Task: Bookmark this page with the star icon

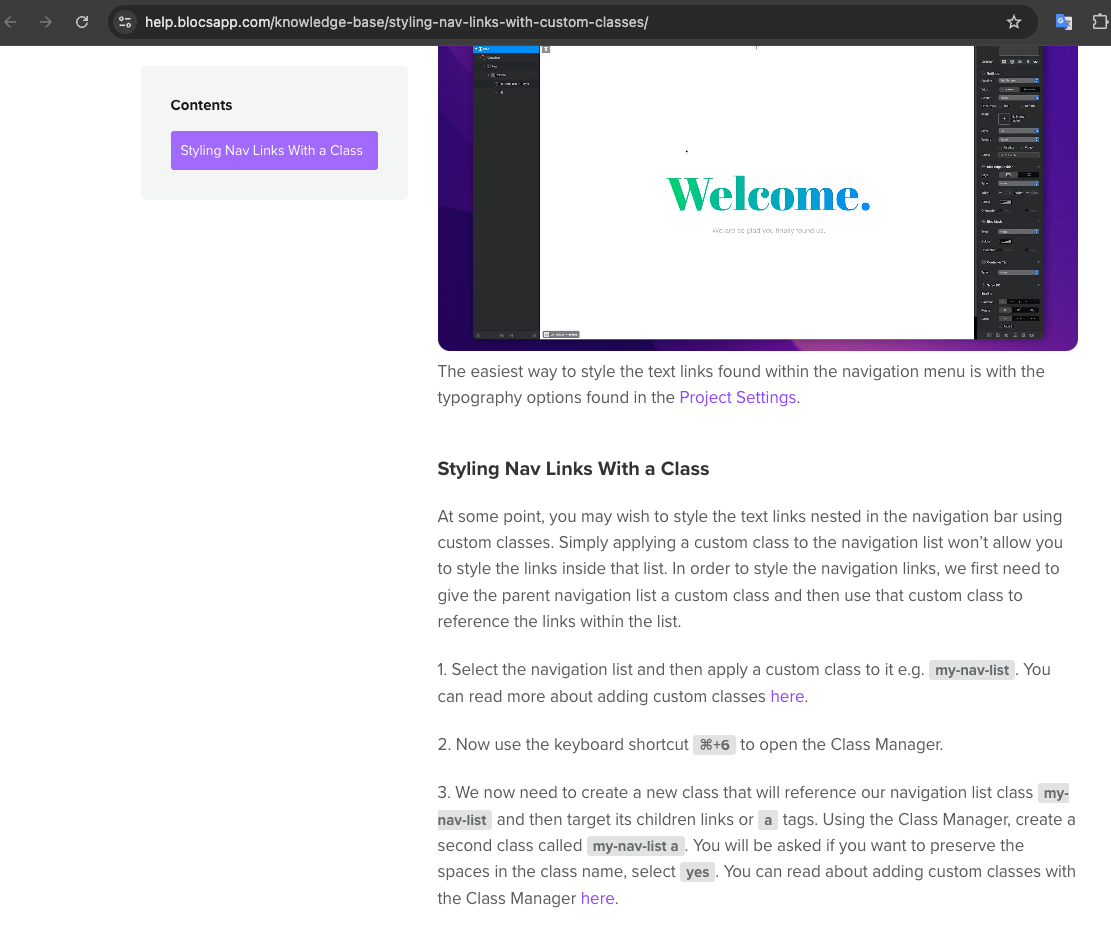Action: 1013,22
